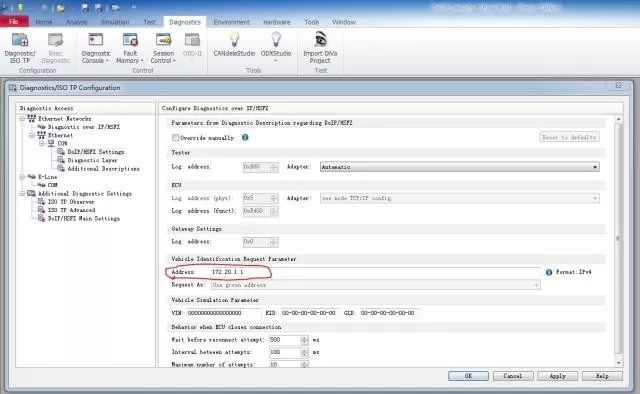
Task: Select Diagnostic Layer tree item
Action: pyautogui.click(x=92, y=160)
